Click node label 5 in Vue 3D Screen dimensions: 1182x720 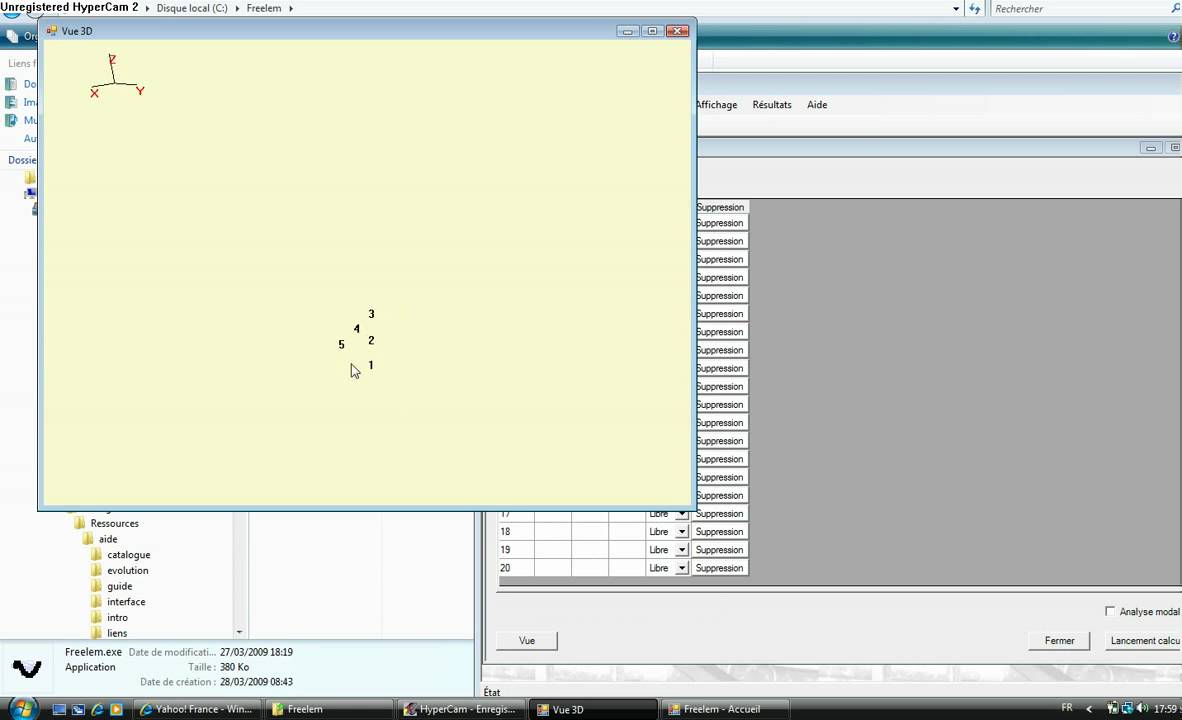coord(341,345)
